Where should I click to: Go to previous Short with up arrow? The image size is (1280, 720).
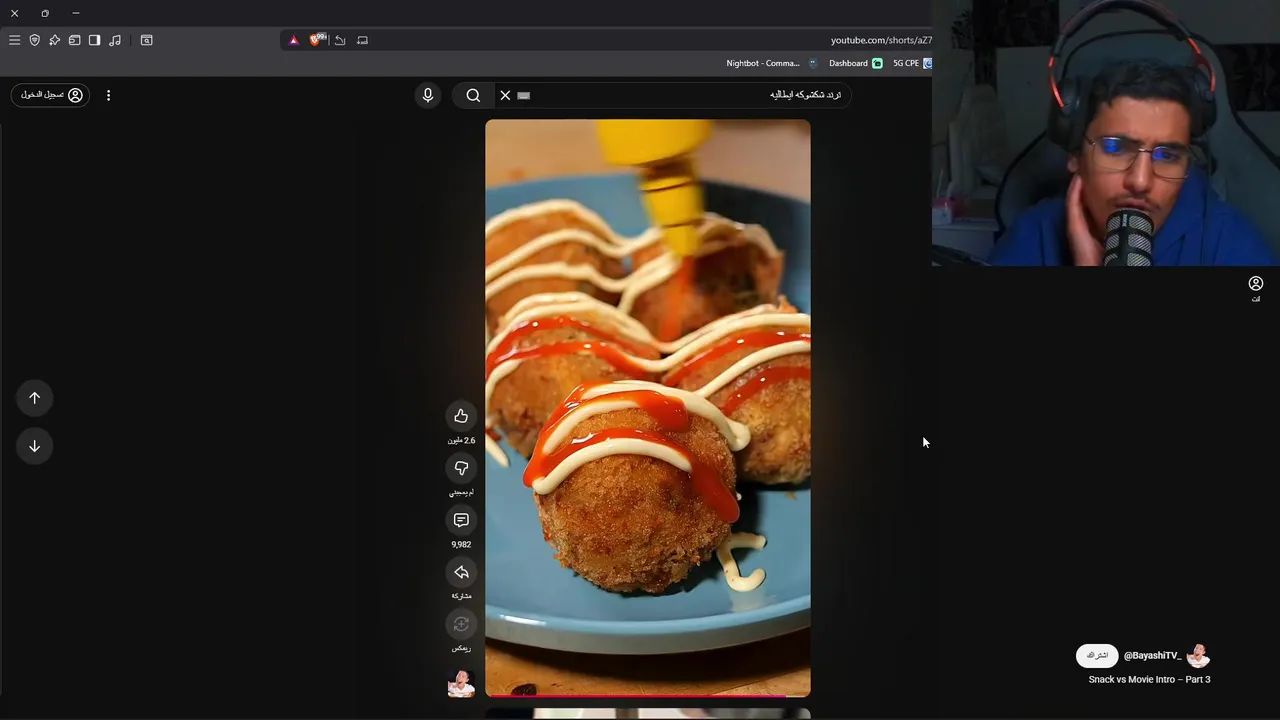(x=34, y=398)
